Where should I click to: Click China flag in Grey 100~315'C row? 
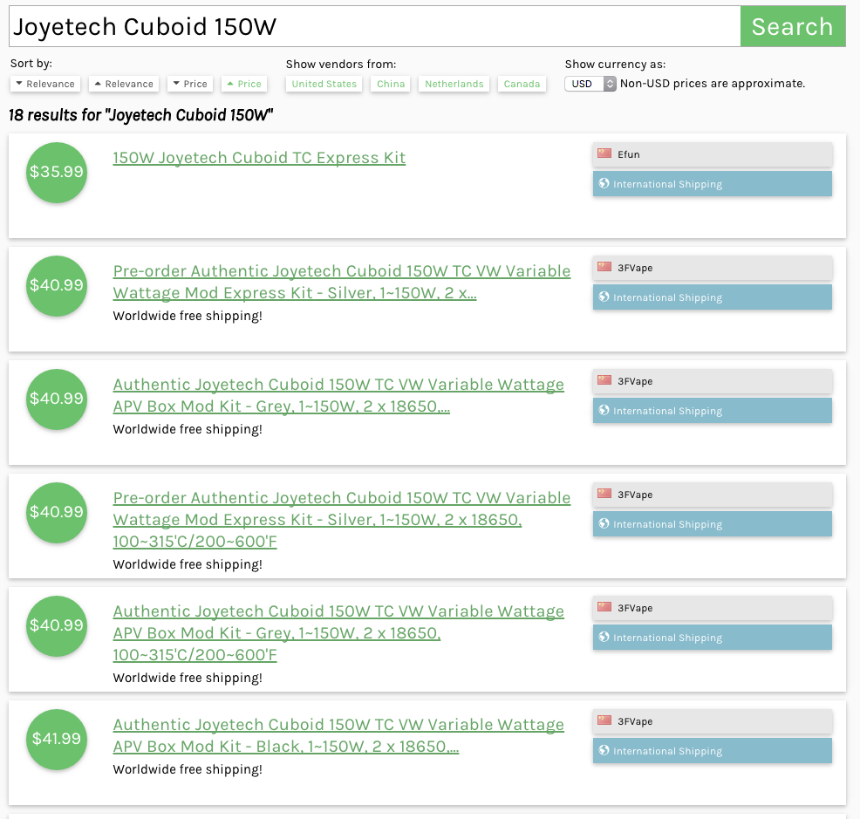pyautogui.click(x=604, y=607)
